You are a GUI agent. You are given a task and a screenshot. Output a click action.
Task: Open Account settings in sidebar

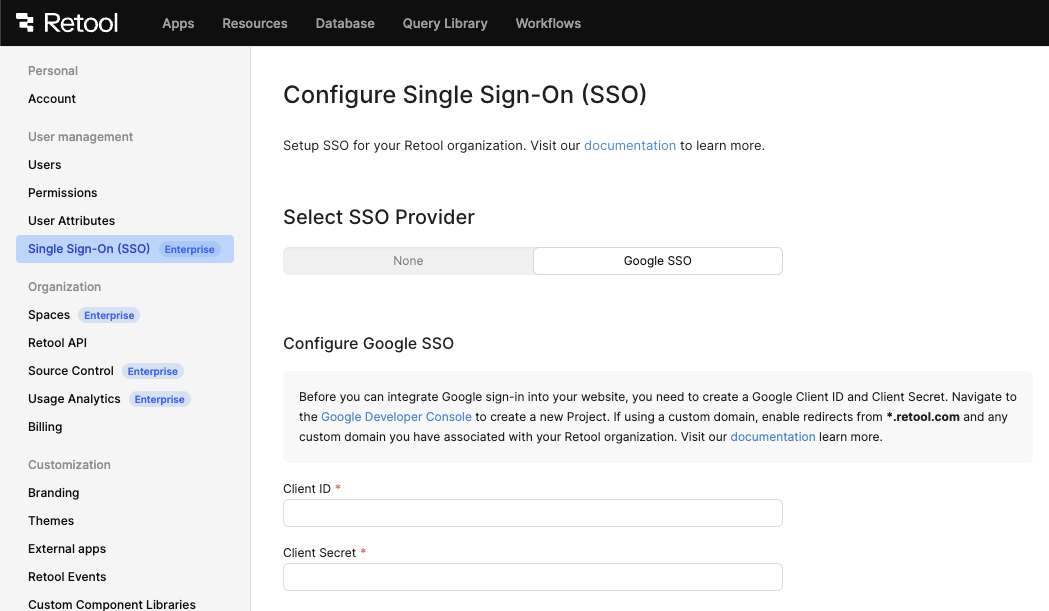52,99
